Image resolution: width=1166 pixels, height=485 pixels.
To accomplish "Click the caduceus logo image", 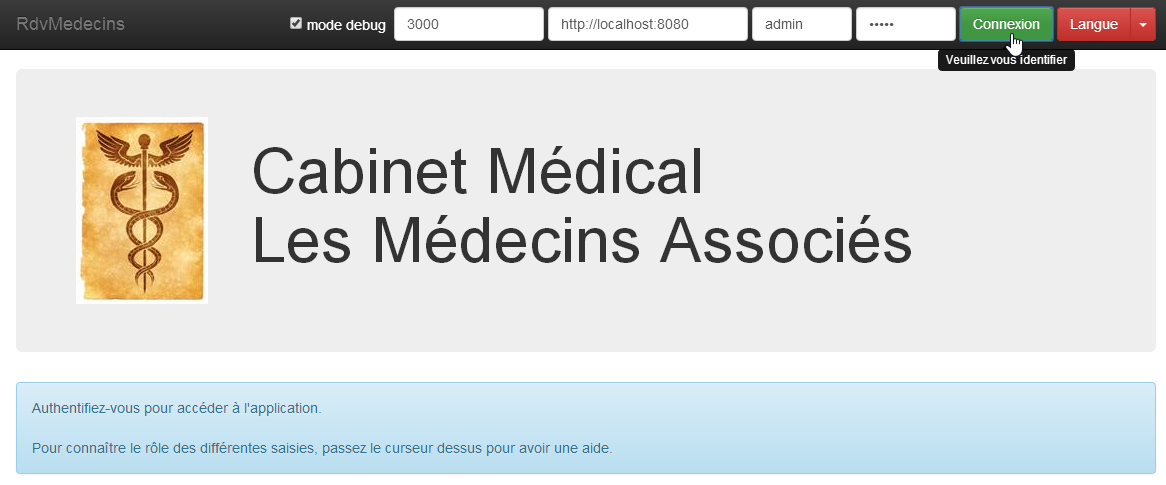I will (142, 210).
